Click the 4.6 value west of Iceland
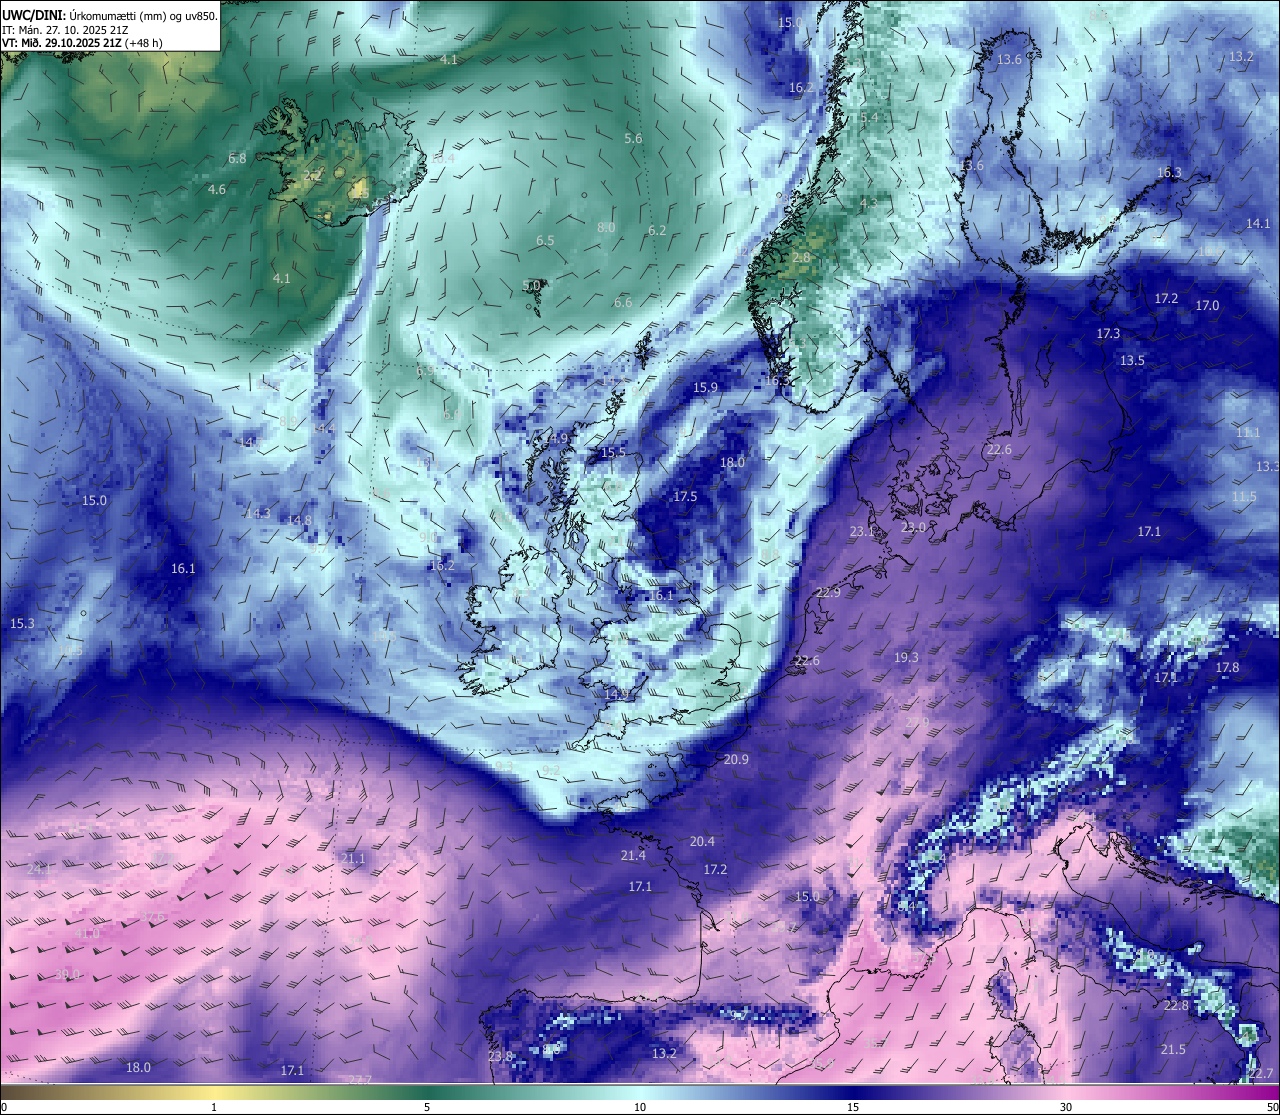The height and width of the screenshot is (1115, 1280). [x=217, y=189]
